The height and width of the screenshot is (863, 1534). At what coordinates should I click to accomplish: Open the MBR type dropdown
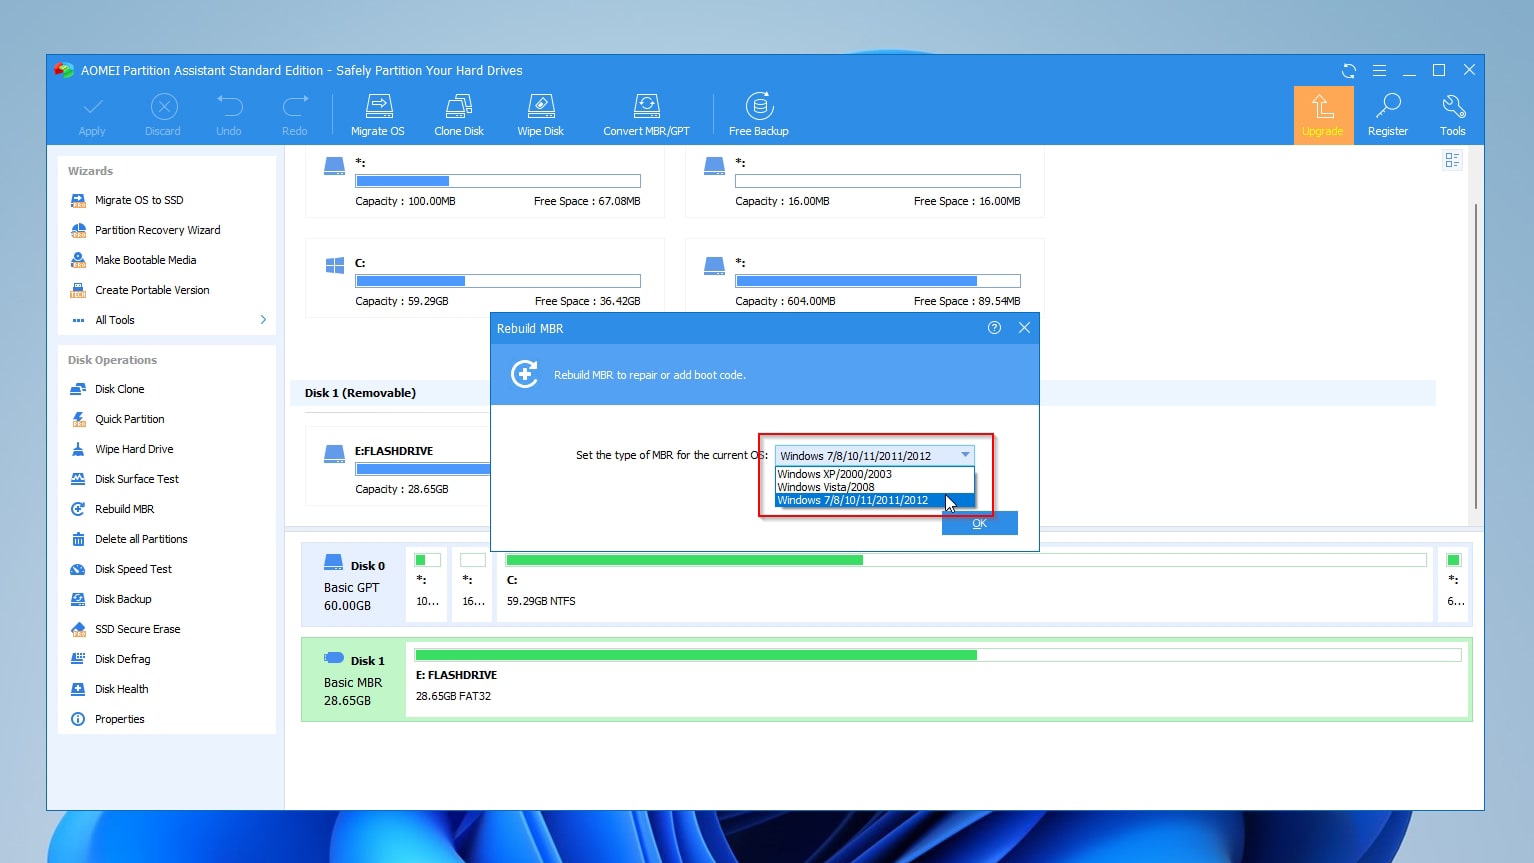[874, 455]
